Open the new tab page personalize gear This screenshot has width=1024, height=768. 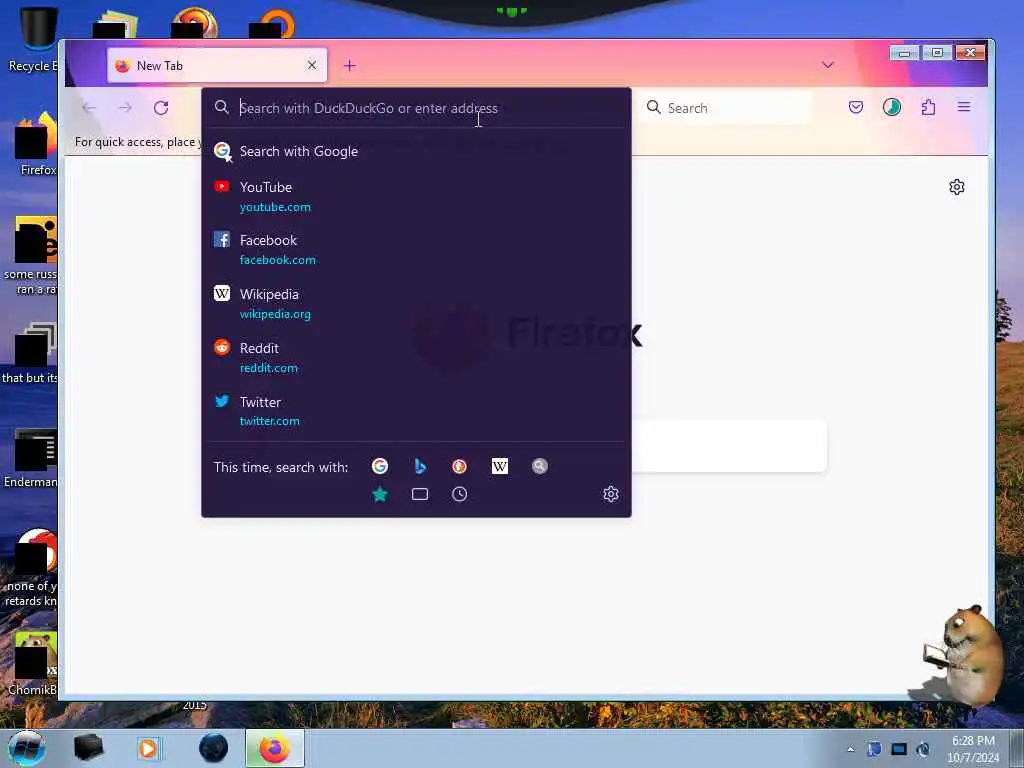pyautogui.click(x=957, y=187)
